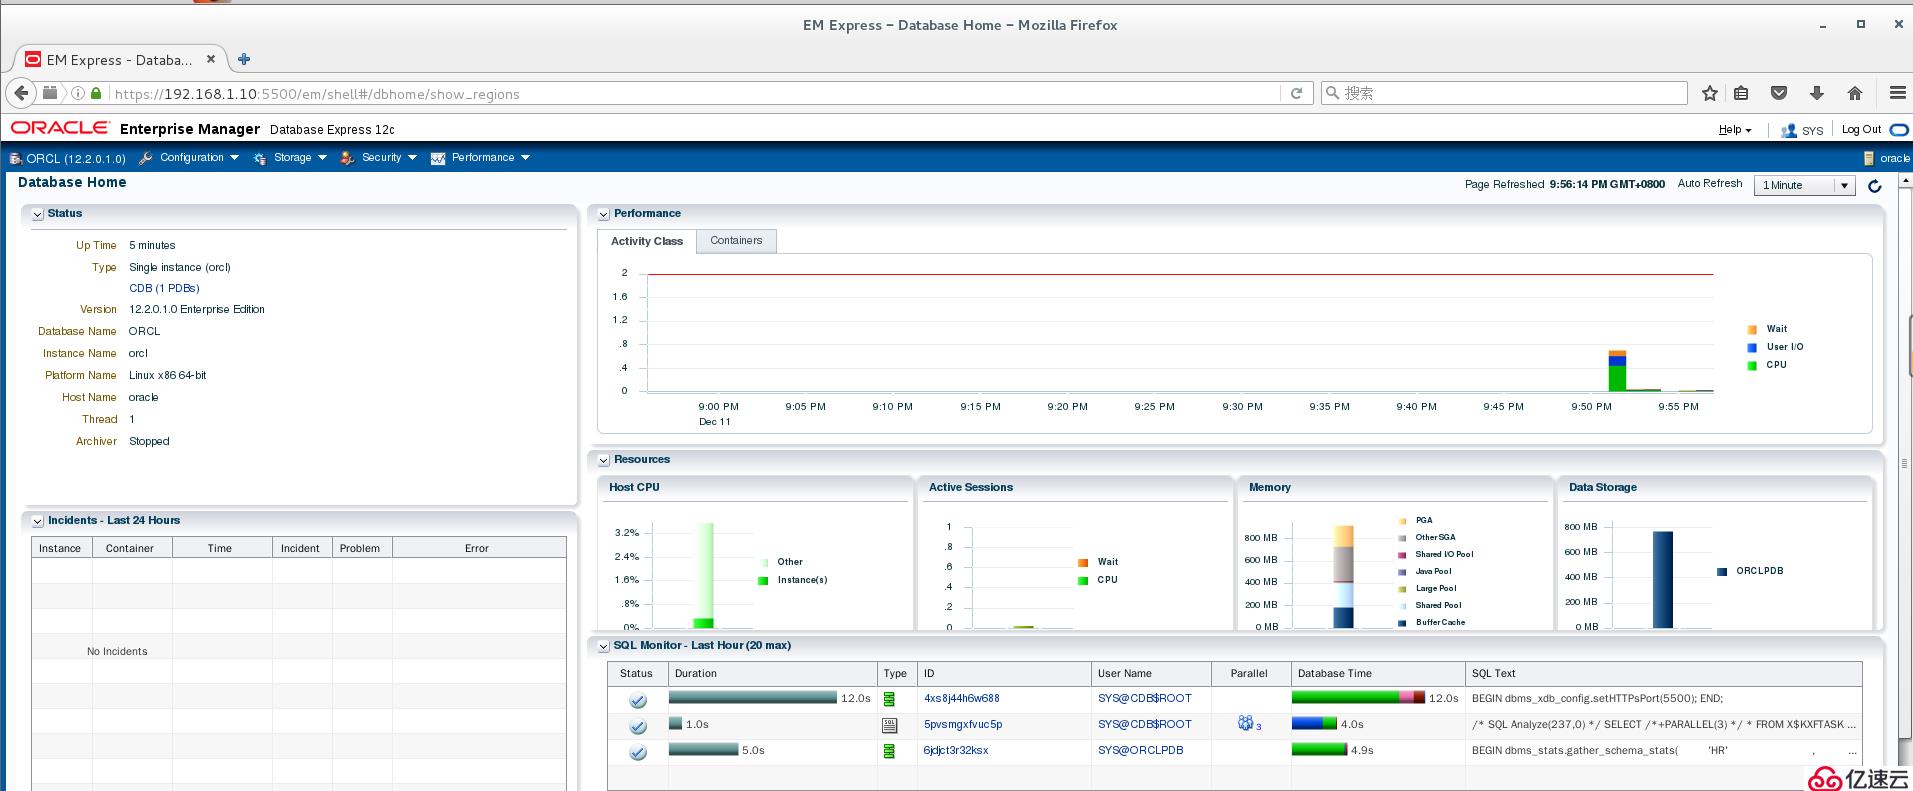Click the SYS user icon
This screenshot has height=791, width=1913.
(1789, 130)
